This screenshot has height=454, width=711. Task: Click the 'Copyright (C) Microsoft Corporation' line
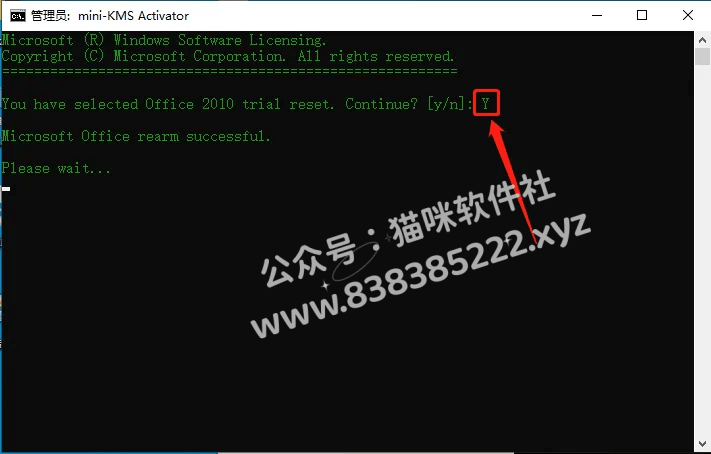point(144,56)
